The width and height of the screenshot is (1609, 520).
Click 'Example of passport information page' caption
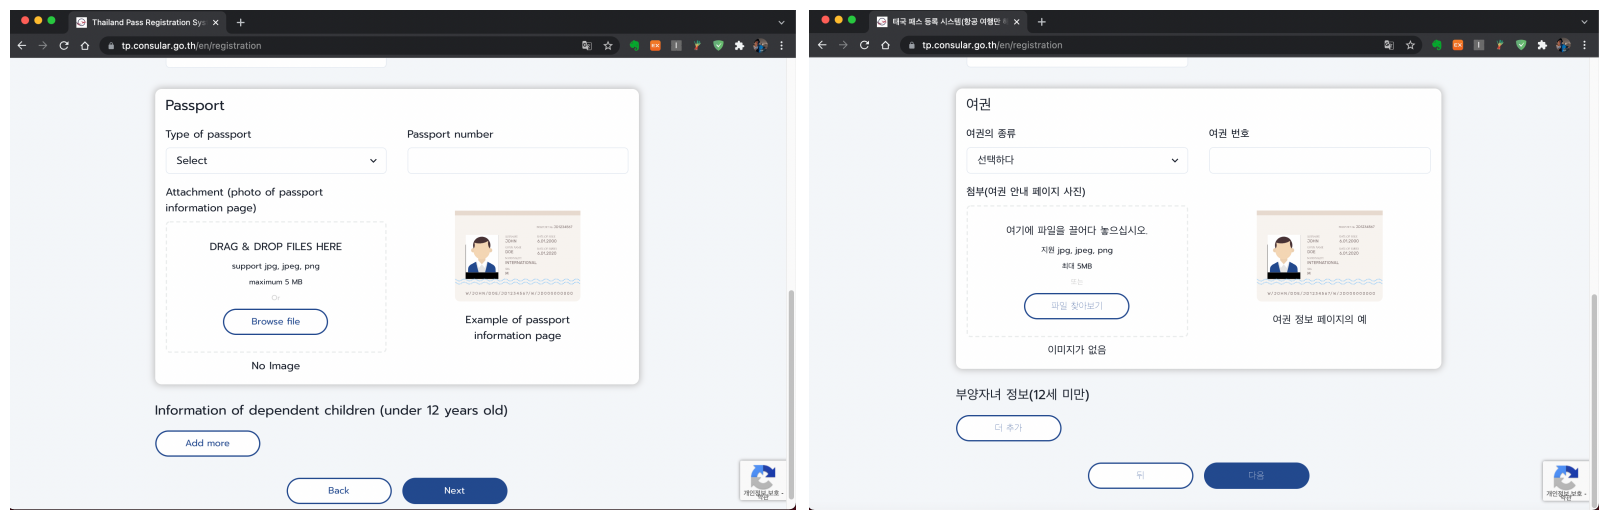pos(518,328)
